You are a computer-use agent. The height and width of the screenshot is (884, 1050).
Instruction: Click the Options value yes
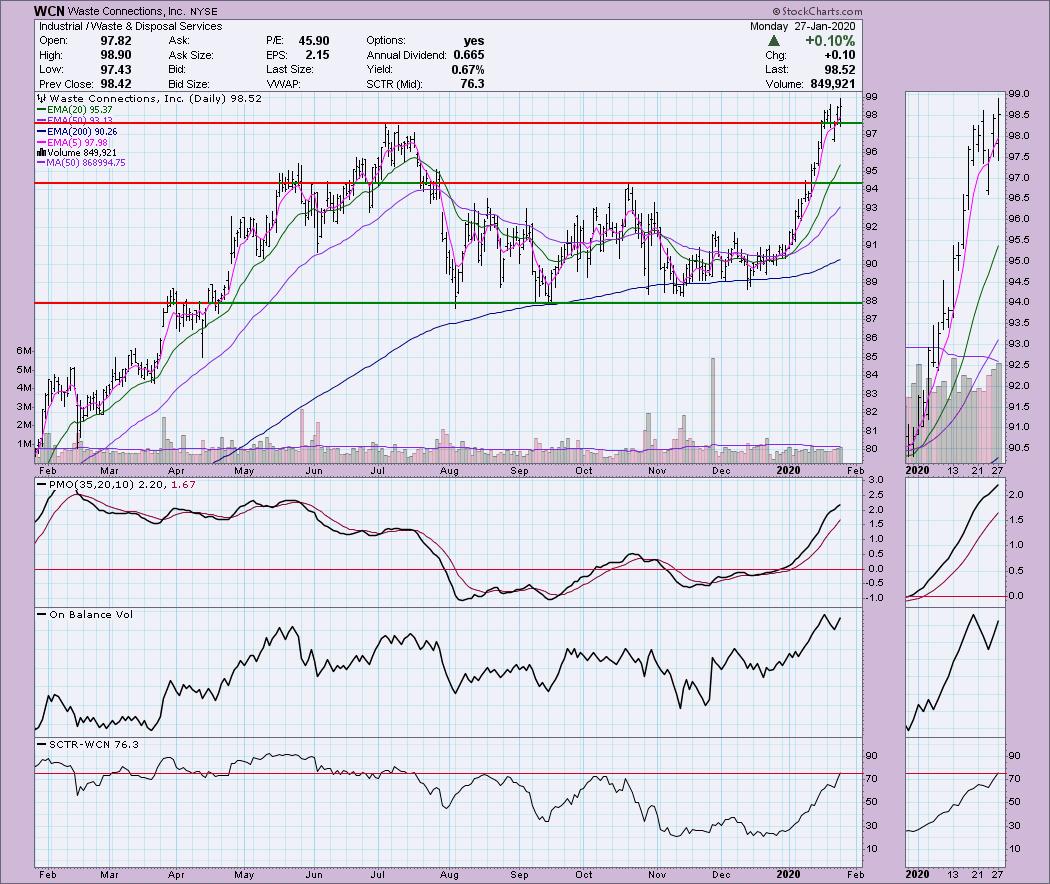click(x=473, y=41)
